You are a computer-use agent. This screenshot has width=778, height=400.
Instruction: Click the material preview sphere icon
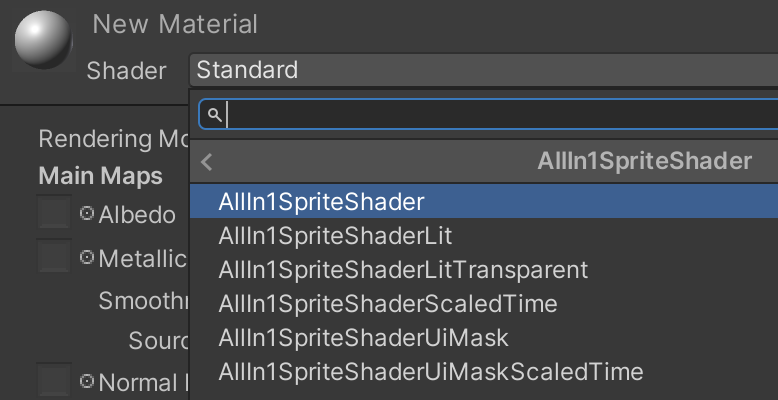pos(44,39)
